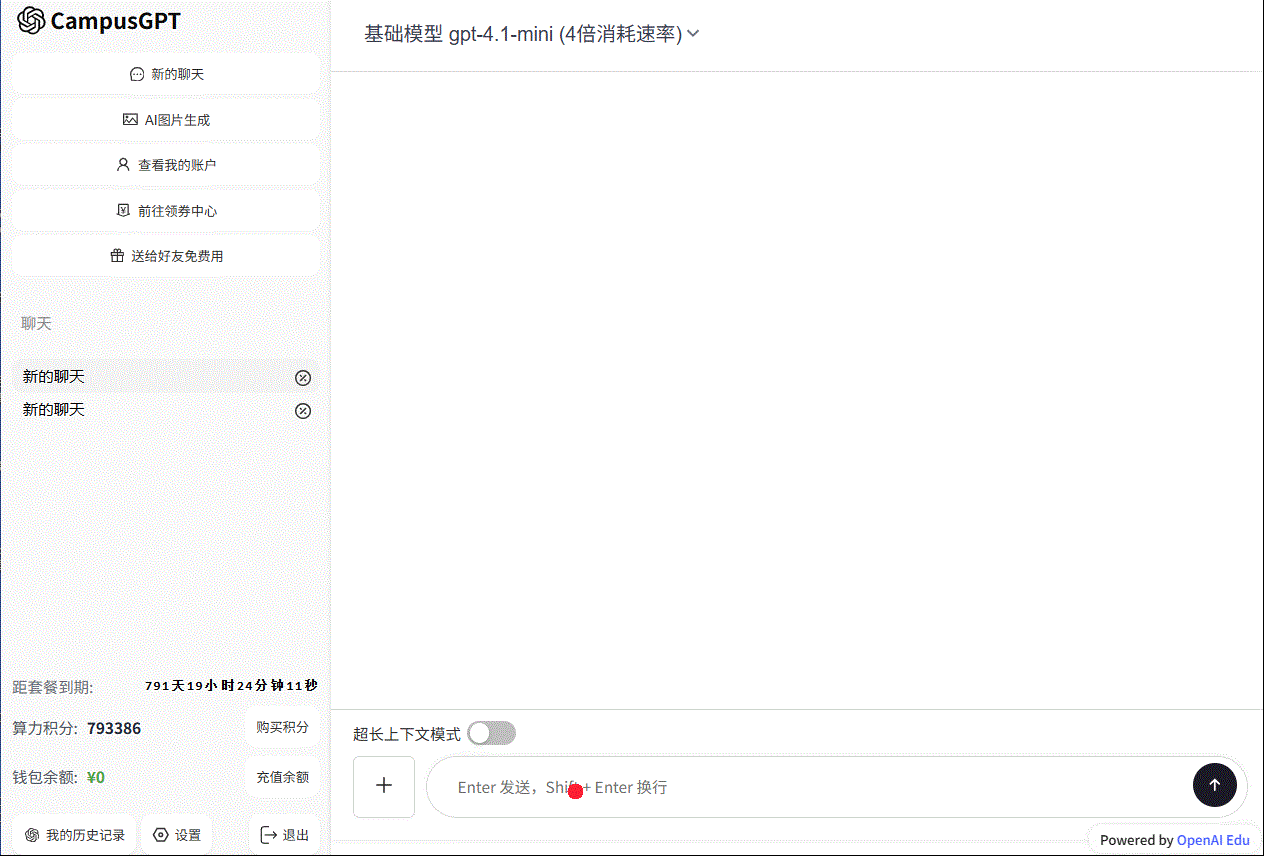Delete the second 新的聊天 conversation icon

303,411
